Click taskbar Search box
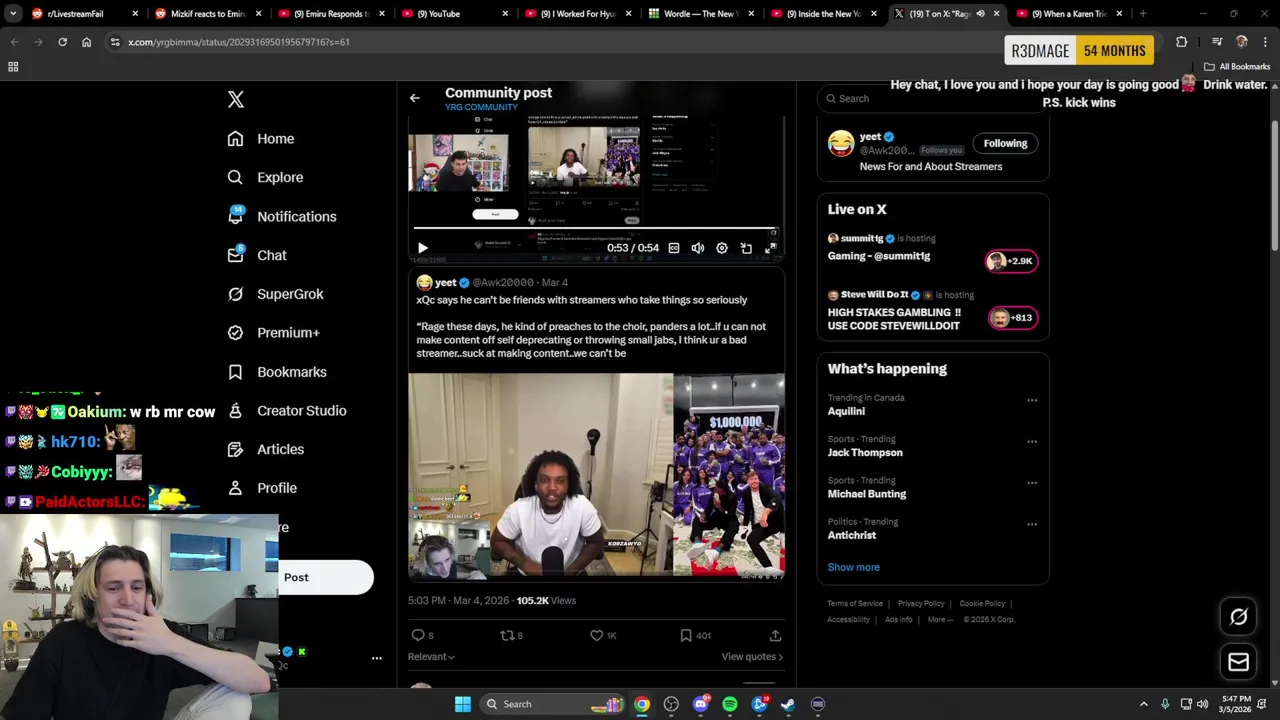 pyautogui.click(x=552, y=704)
